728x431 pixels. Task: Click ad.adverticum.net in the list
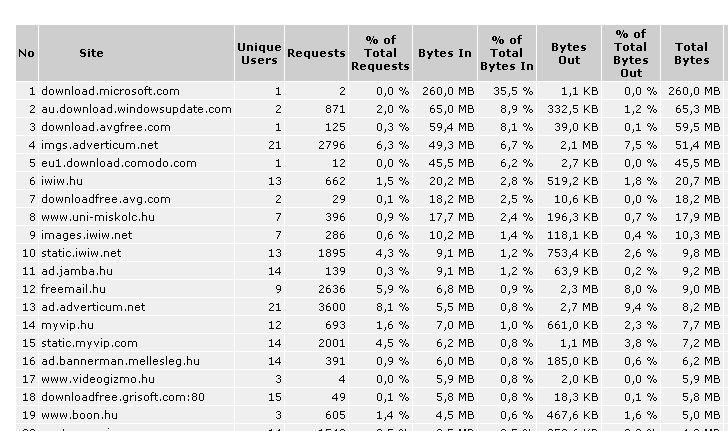[93, 307]
